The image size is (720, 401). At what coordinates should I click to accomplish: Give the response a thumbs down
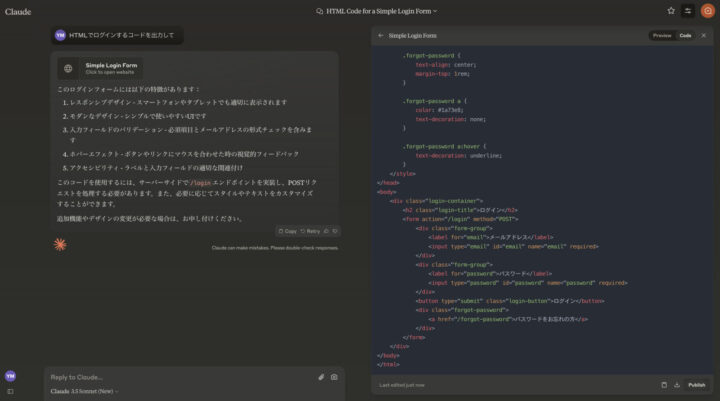334,231
